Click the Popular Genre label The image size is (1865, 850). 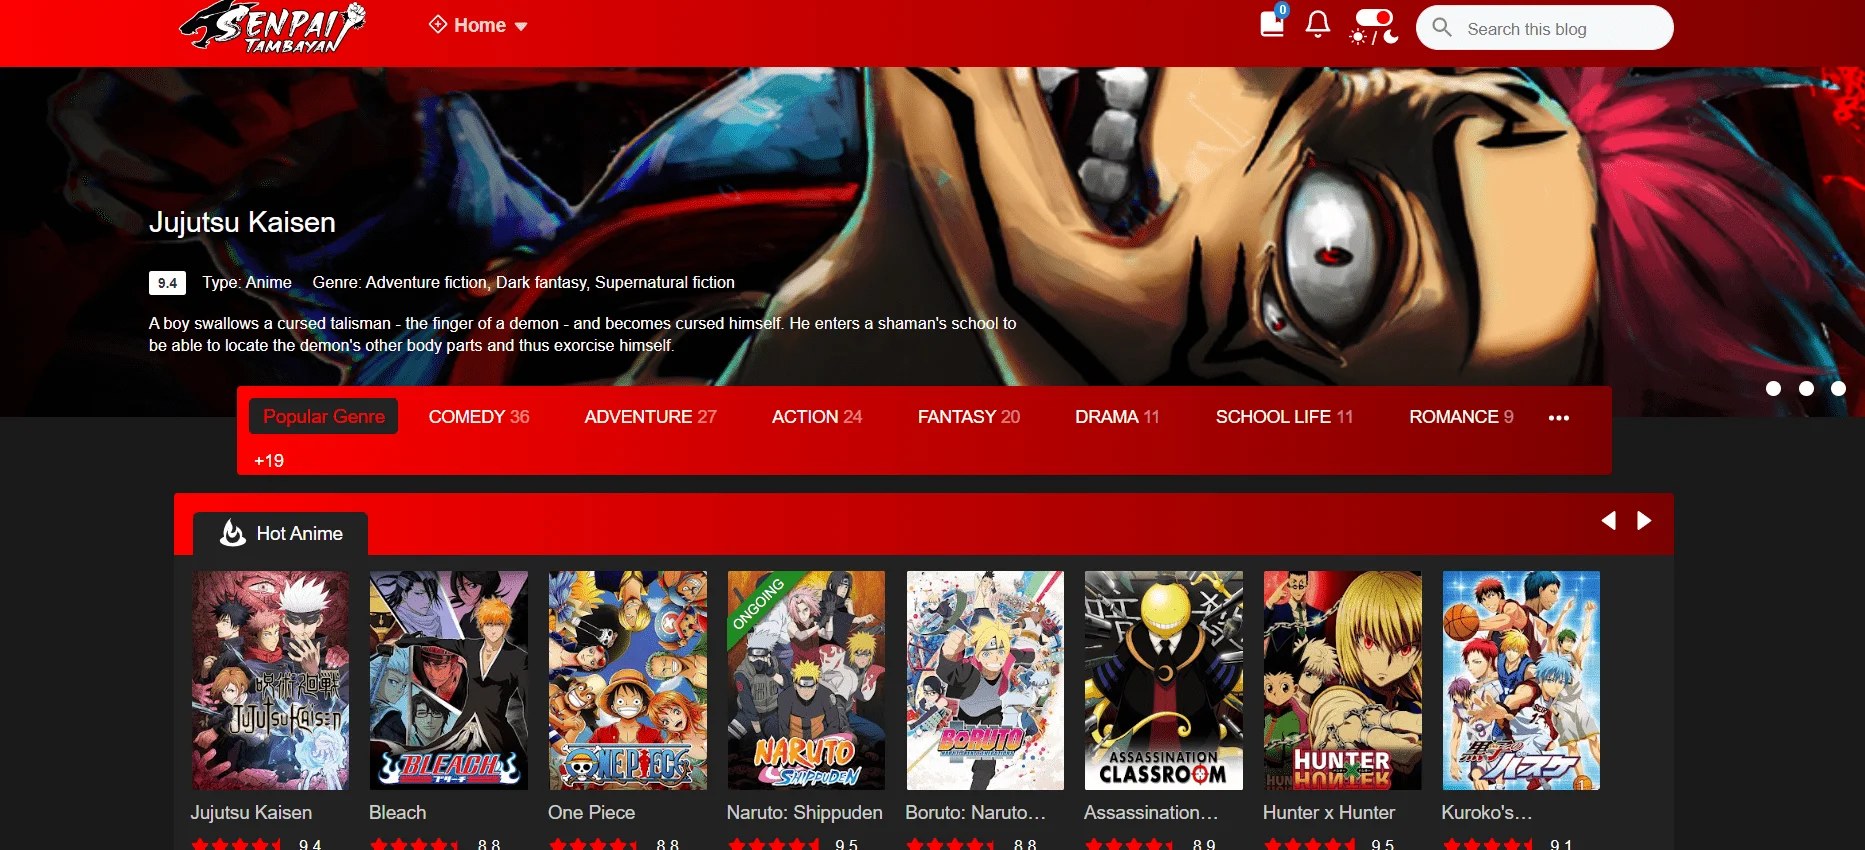[323, 416]
